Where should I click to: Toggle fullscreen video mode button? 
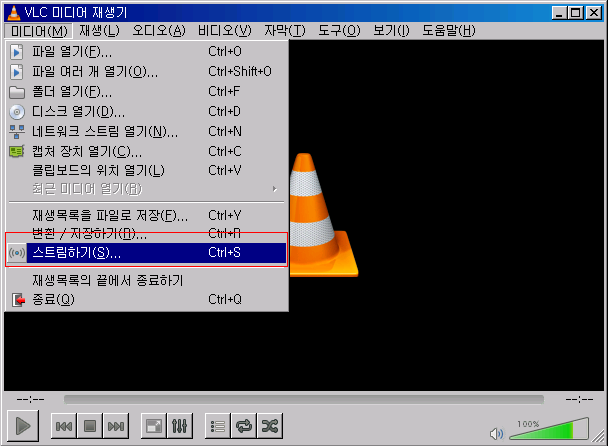pyautogui.click(x=154, y=426)
